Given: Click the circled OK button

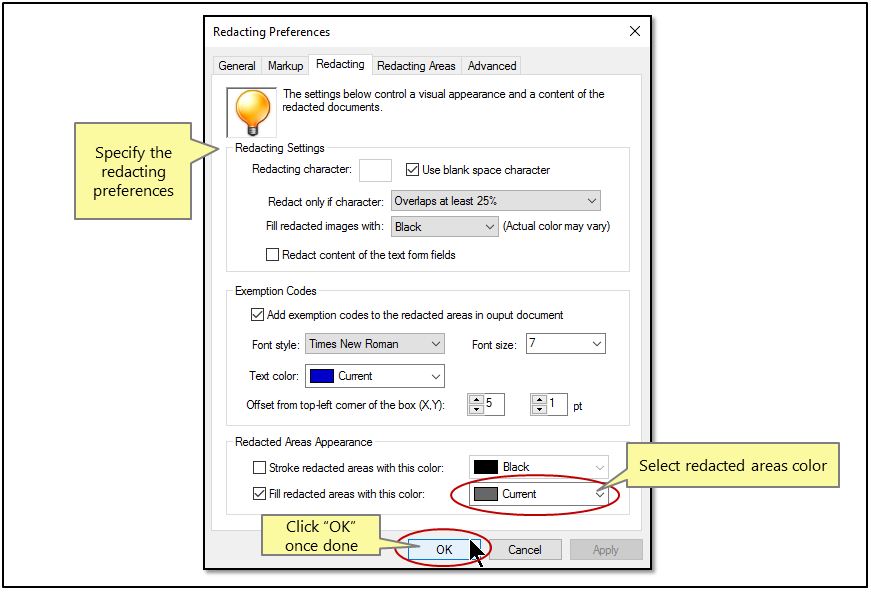Looking at the screenshot, I should (442, 549).
